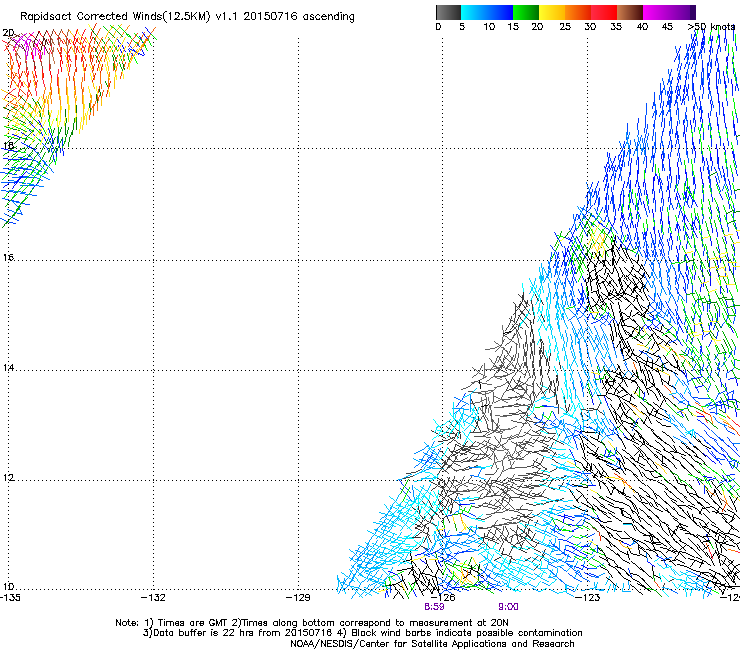Click the 'Data buffer is 22 hrs' note line
Viewport: 740px width, 650px height.
(x=362, y=633)
